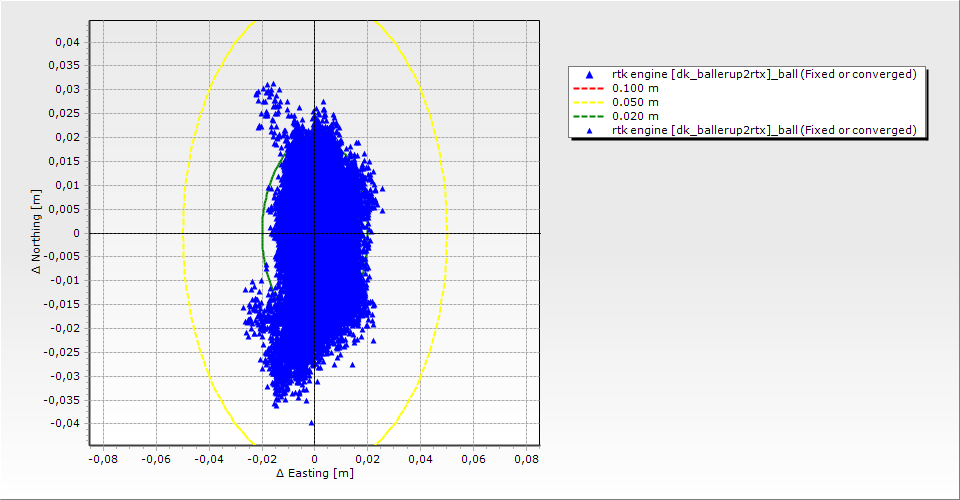960x500 pixels.
Task: Click the -0,06 easting axis label
Action: 156,459
